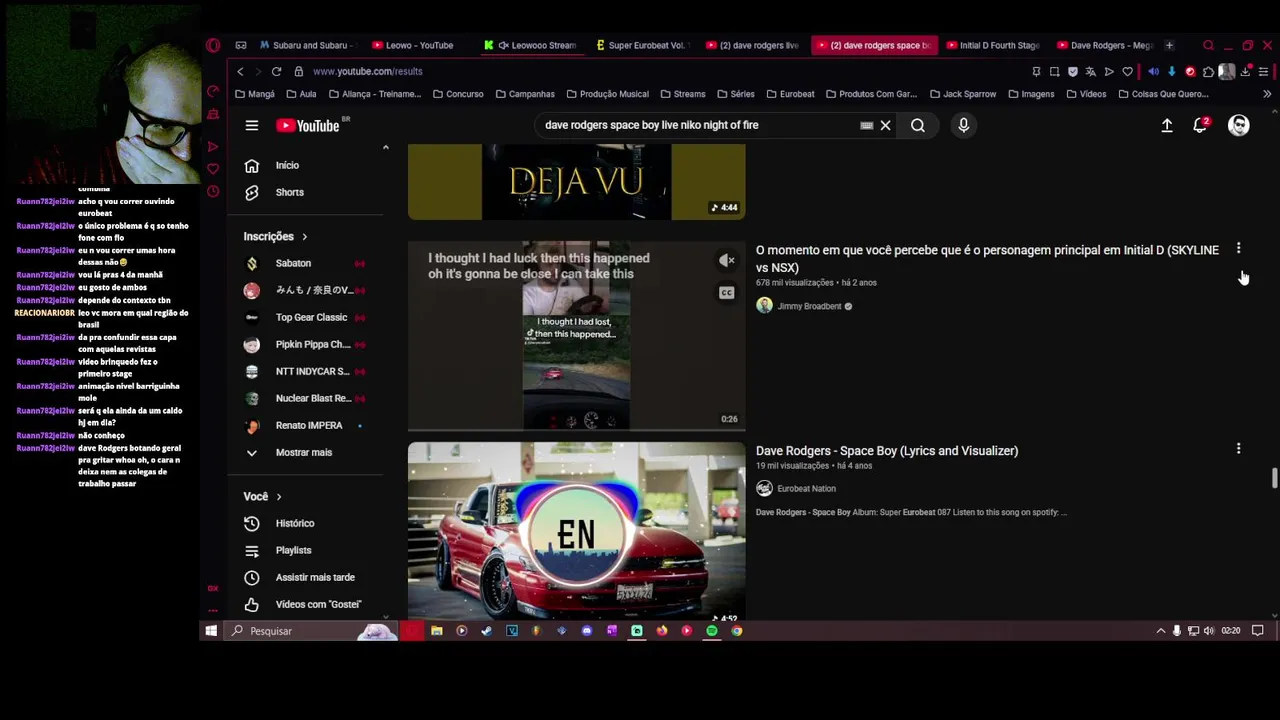Screen dimensions: 1280x720
Task: Open more options for Space Boy video
Action: pyautogui.click(x=1238, y=449)
